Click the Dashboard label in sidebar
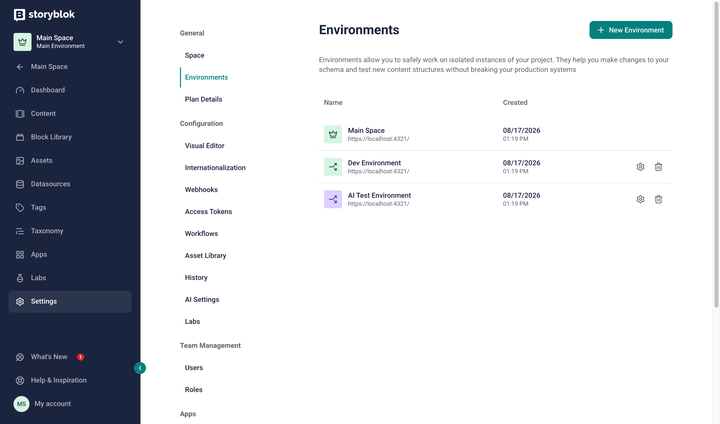 (x=48, y=90)
